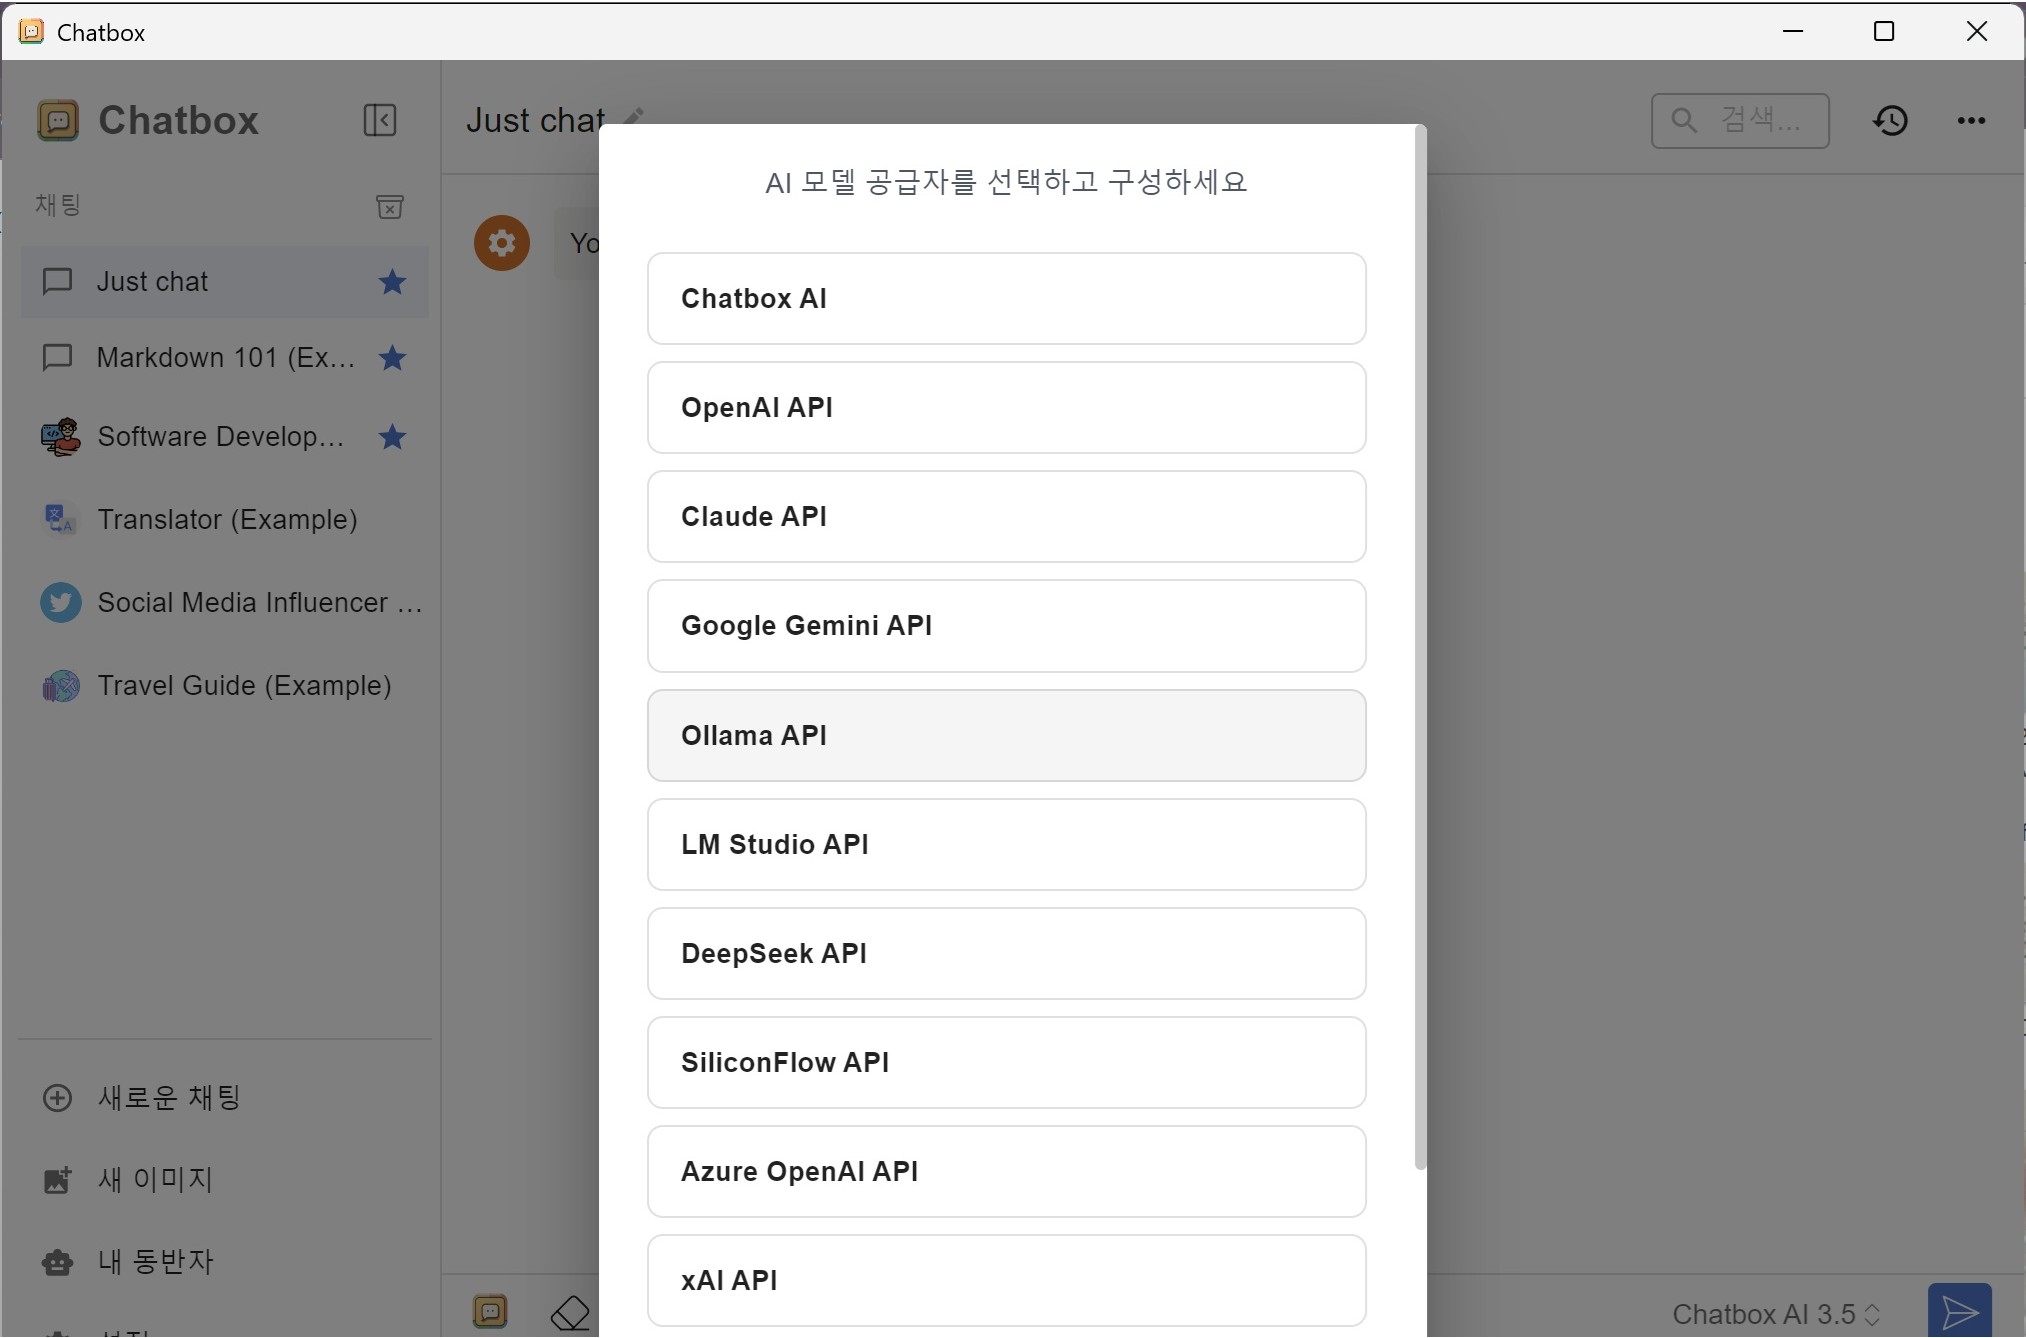The image size is (2026, 1338).
Task: Start a new chat (새로운 채팅)
Action: point(168,1098)
